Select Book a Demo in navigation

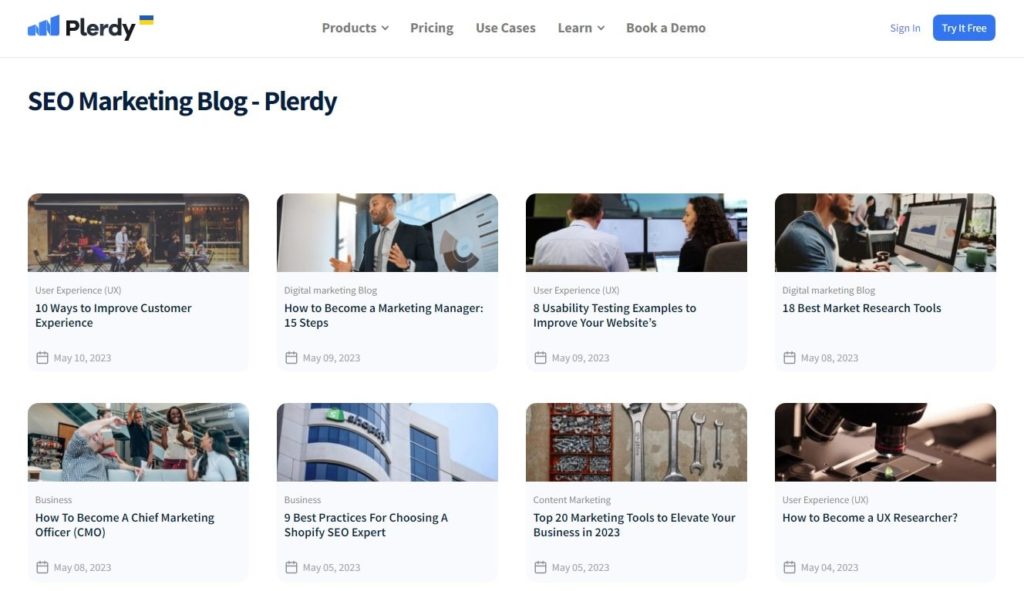665,28
